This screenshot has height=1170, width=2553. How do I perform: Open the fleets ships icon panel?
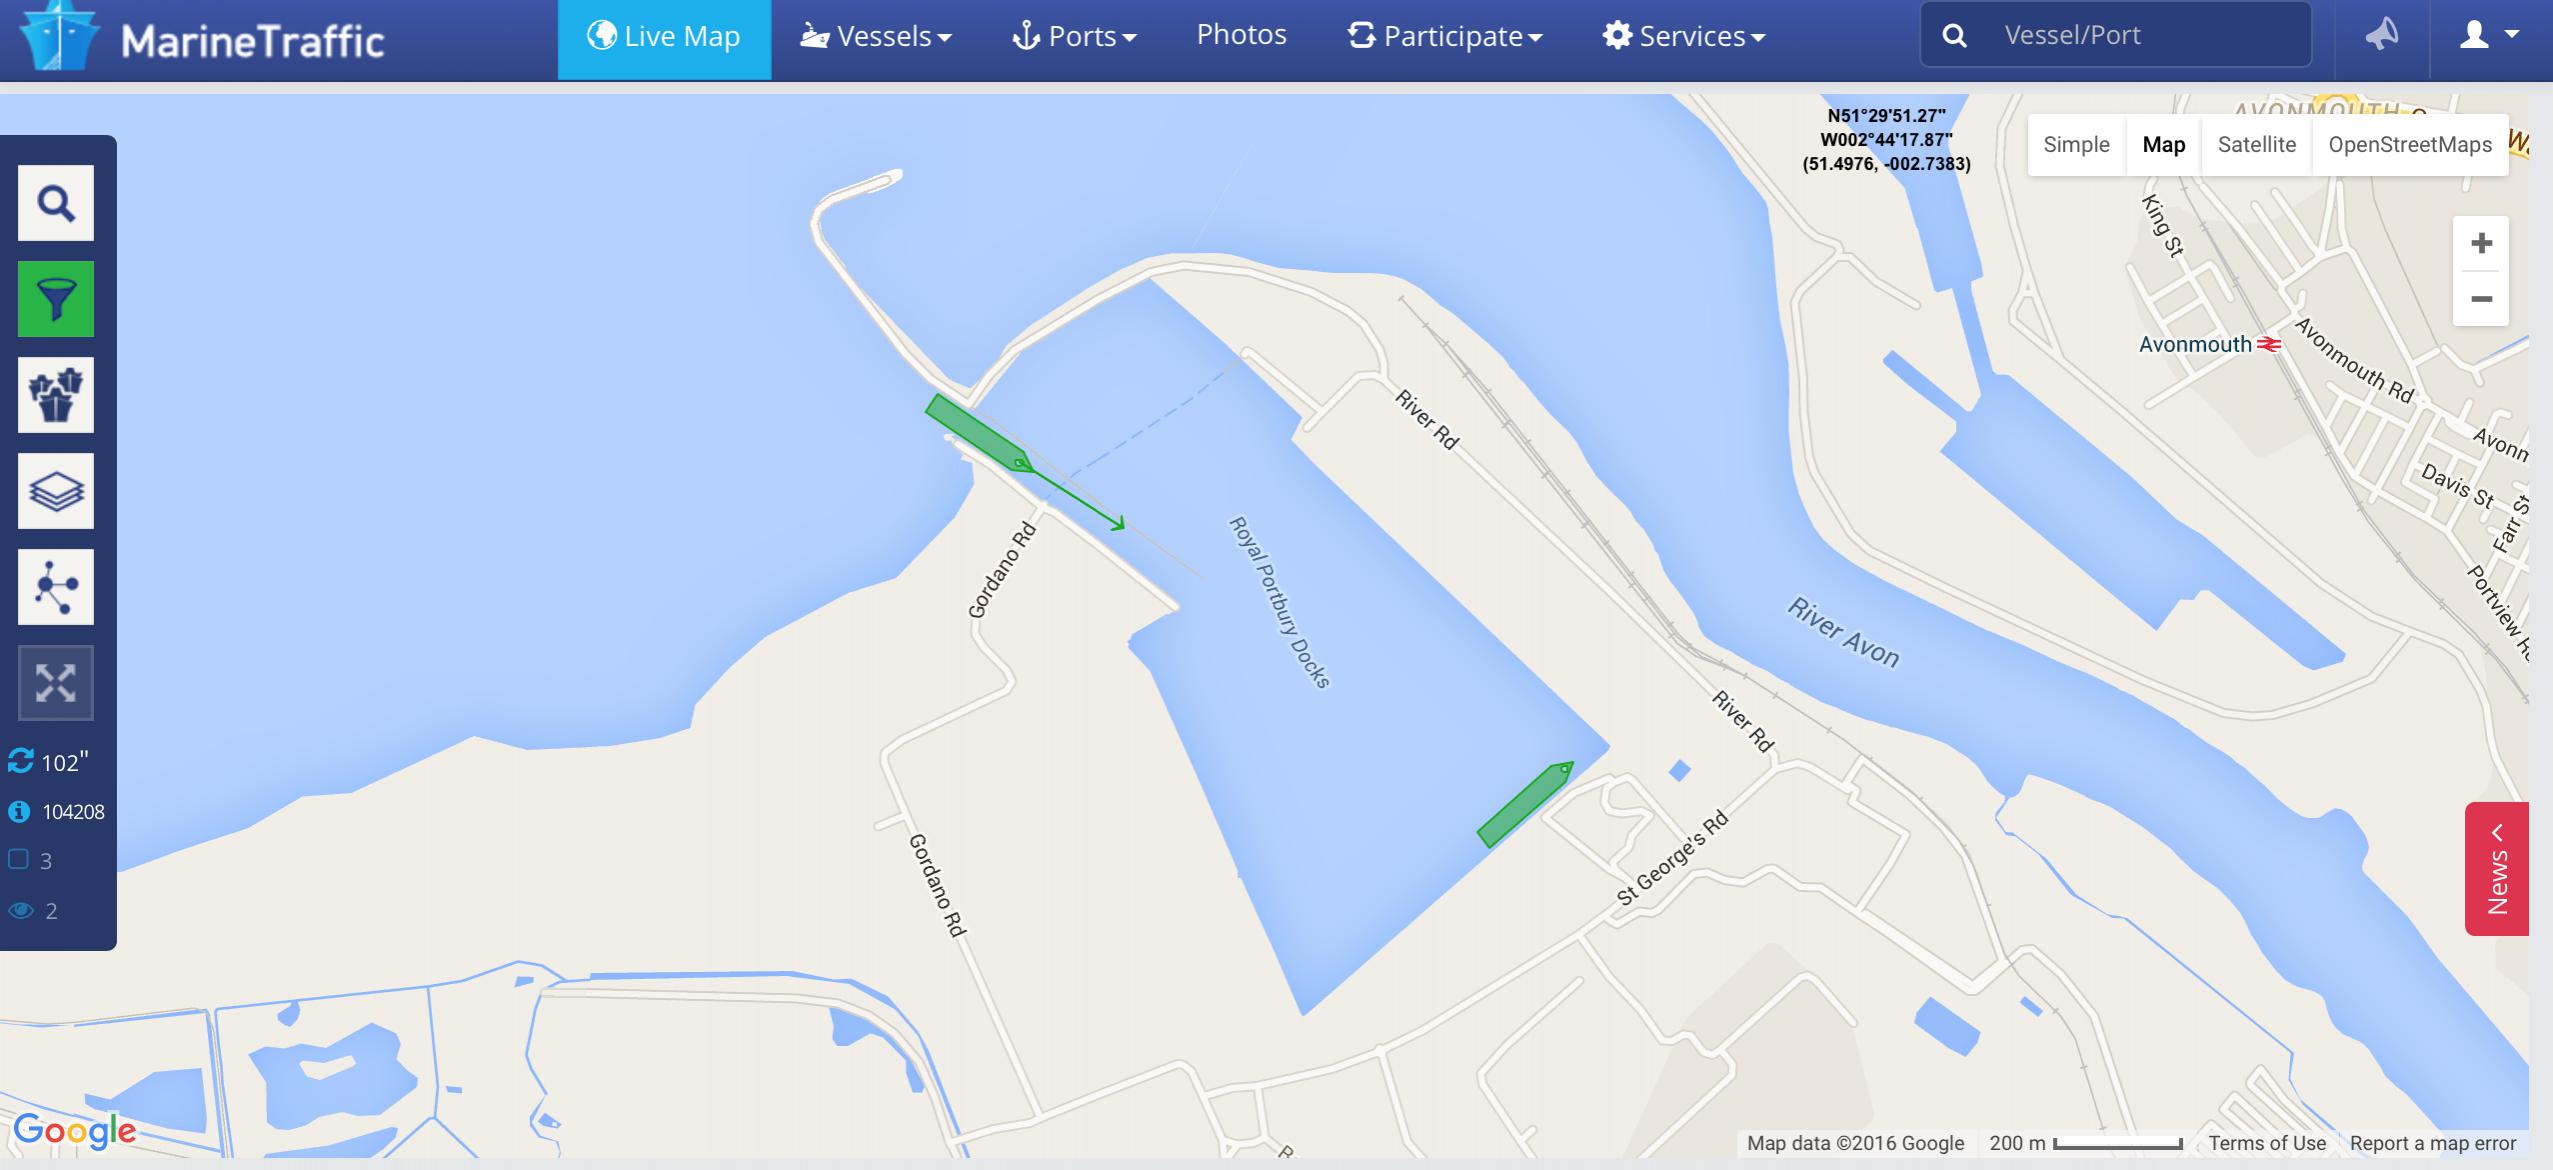[56, 395]
